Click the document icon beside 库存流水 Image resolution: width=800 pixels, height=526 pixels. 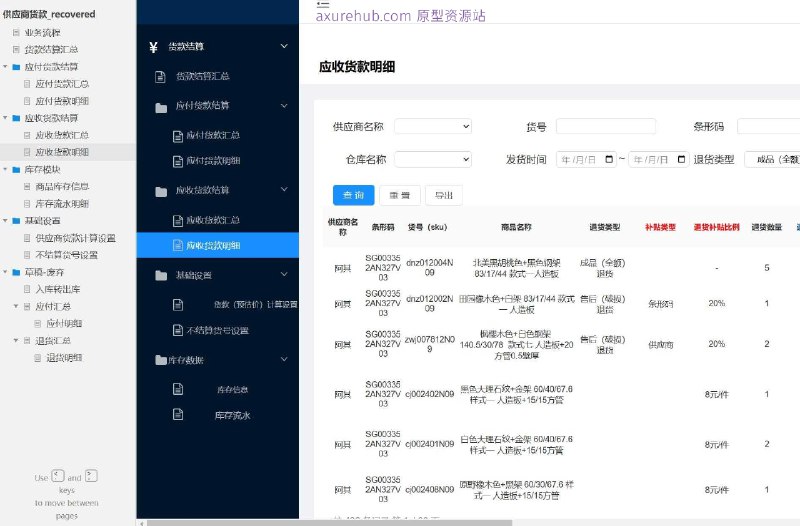coord(178,414)
